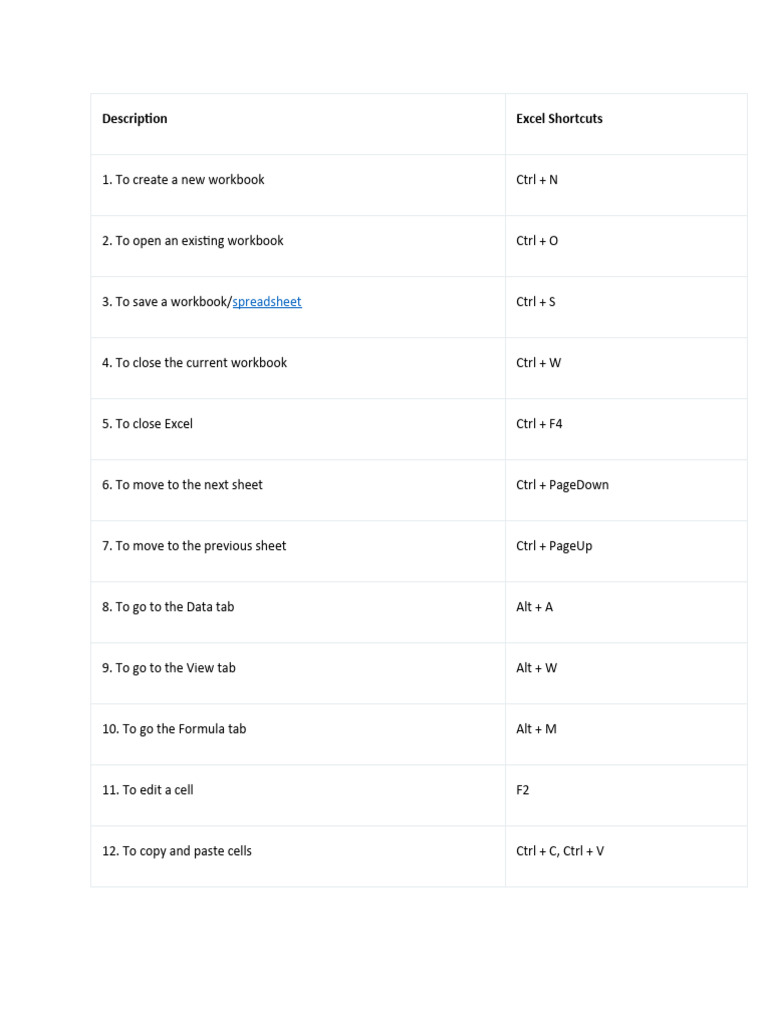Click the Alt + A shortcut text

pyautogui.click(x=534, y=607)
